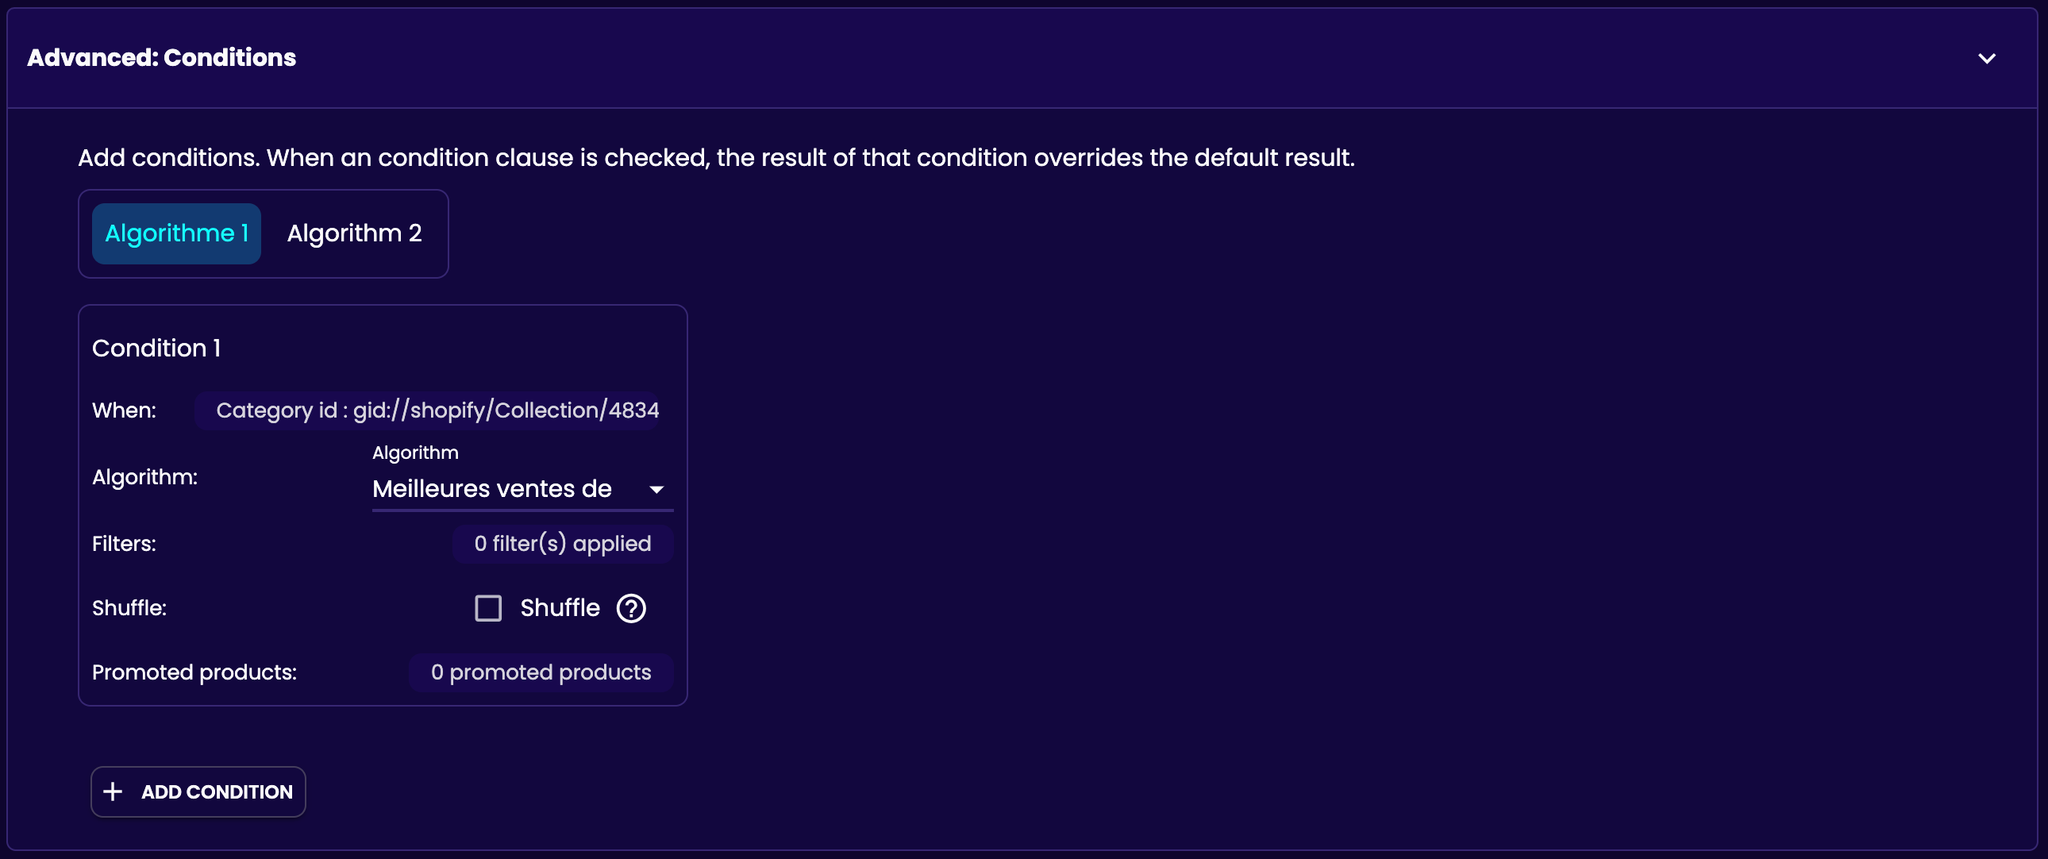This screenshot has height=859, width=2048.
Task: Click the ADD CONDITION button
Action: point(198,792)
